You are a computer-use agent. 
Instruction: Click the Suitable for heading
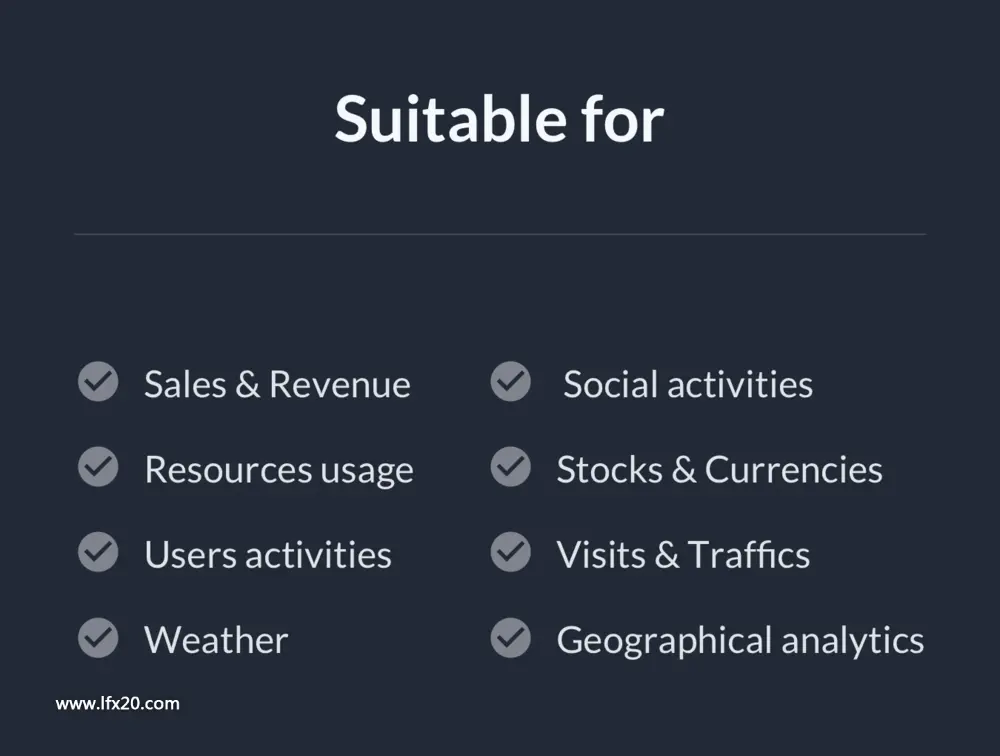[499, 119]
